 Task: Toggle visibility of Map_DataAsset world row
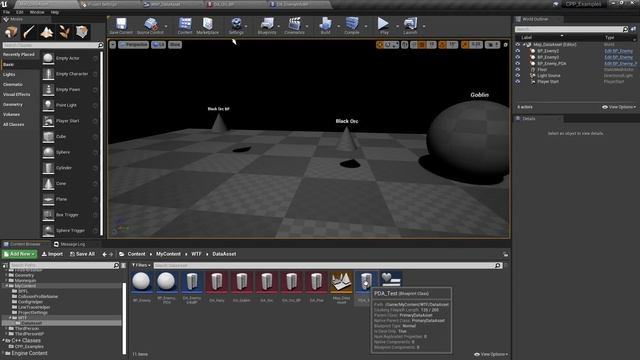(x=518, y=44)
